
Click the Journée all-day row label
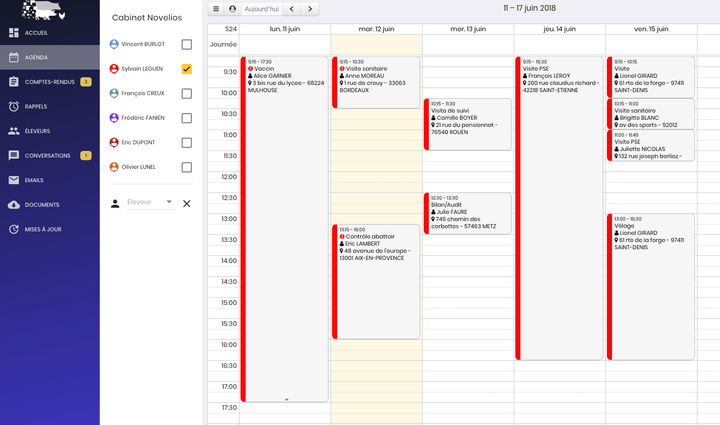(x=224, y=45)
